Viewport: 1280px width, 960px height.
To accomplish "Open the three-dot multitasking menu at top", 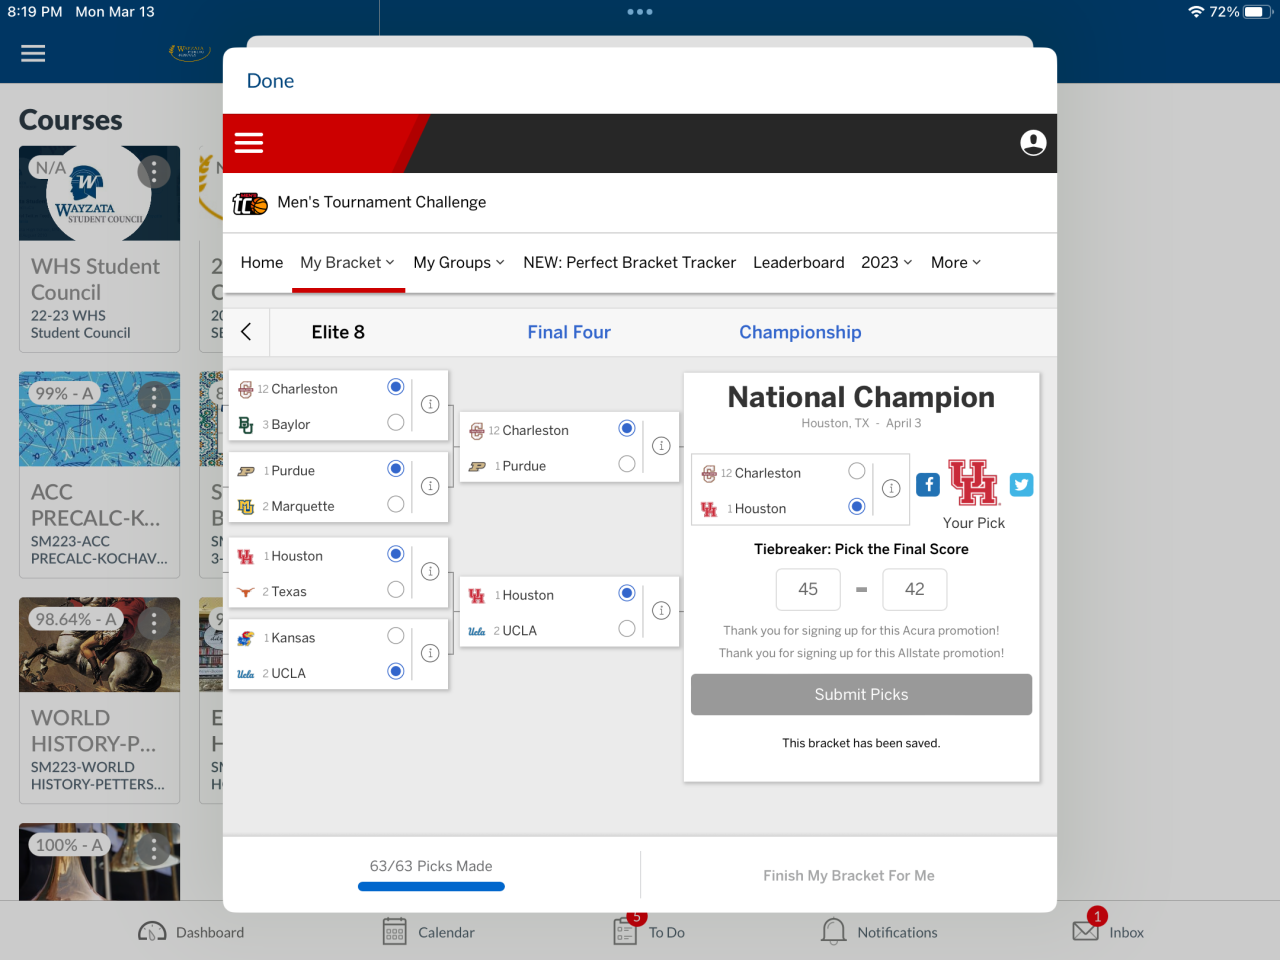I will 640,12.
